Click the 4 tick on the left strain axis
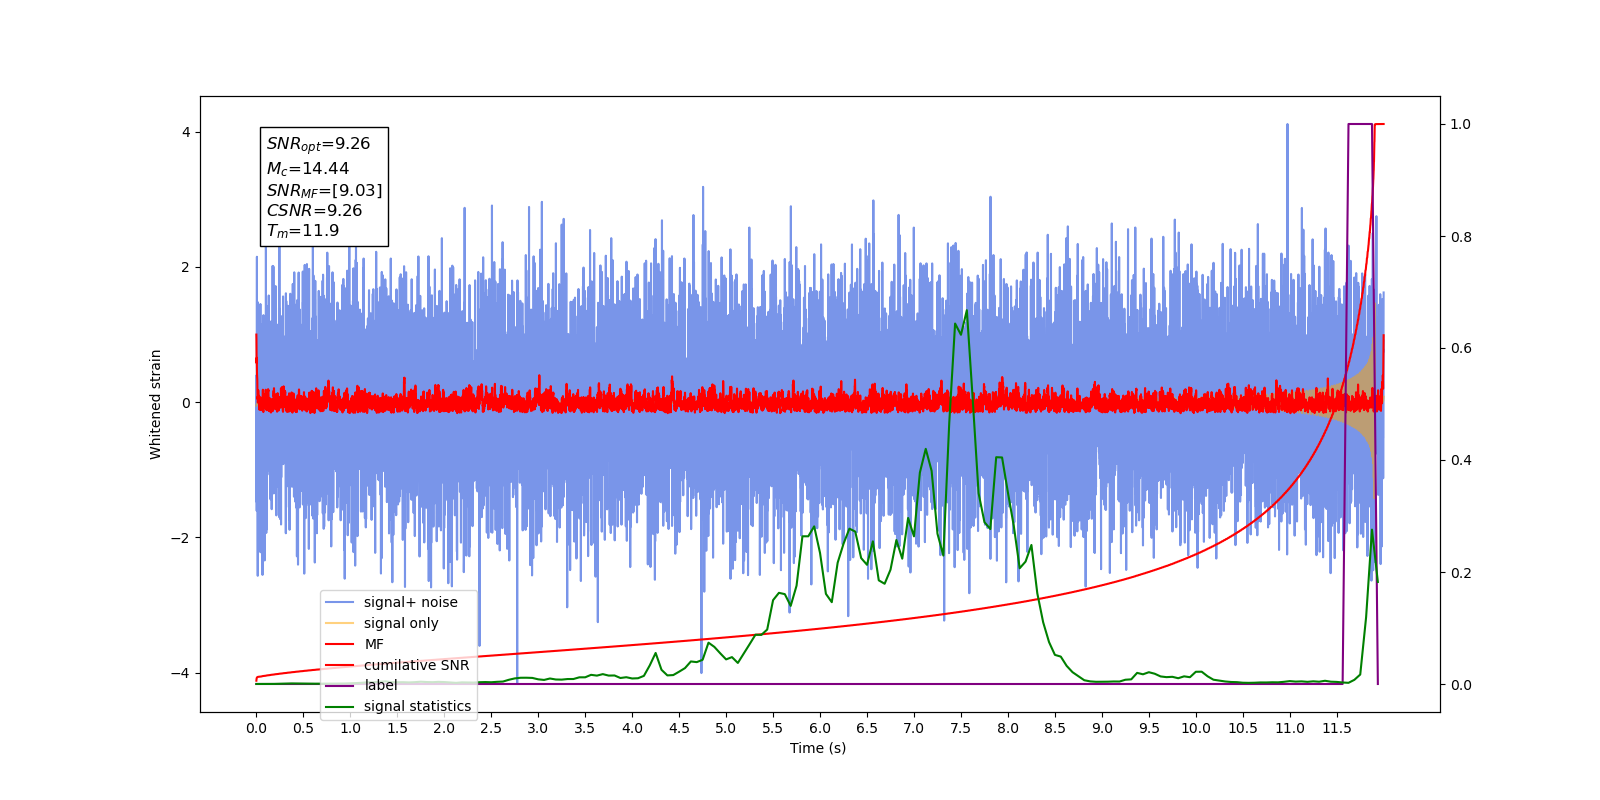This screenshot has height=800, width=1600. 186,132
